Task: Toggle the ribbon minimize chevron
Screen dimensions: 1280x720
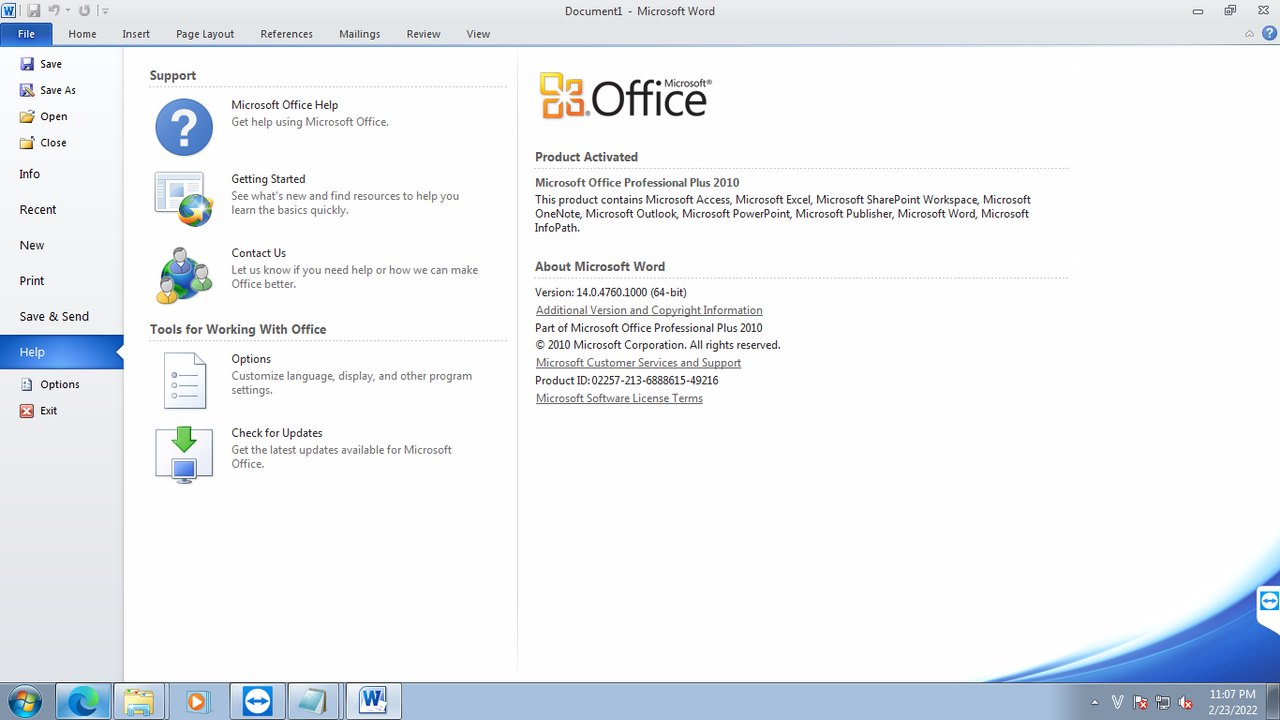Action: [x=1249, y=34]
